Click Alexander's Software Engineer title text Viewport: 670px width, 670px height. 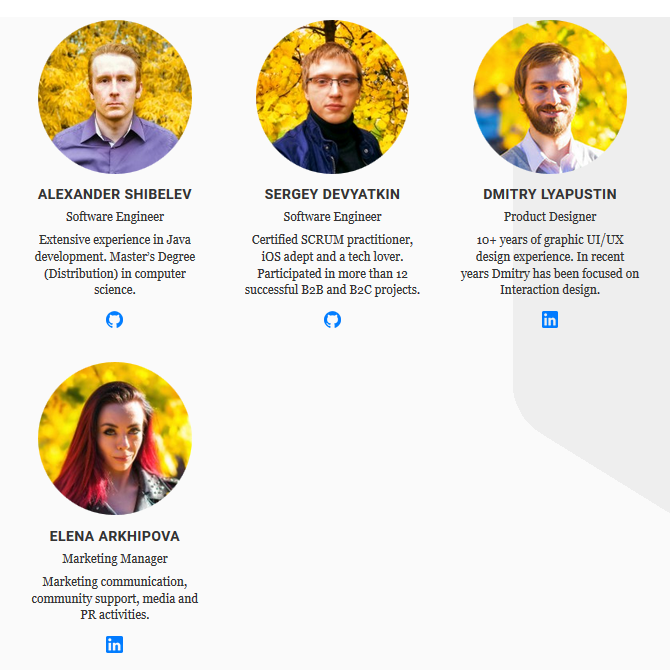click(115, 217)
